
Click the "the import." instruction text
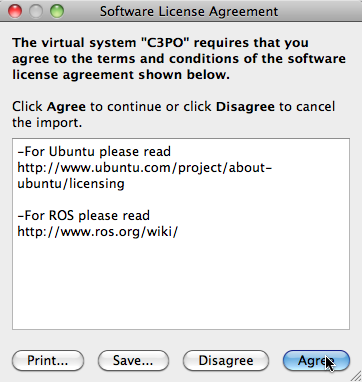click(x=47, y=123)
